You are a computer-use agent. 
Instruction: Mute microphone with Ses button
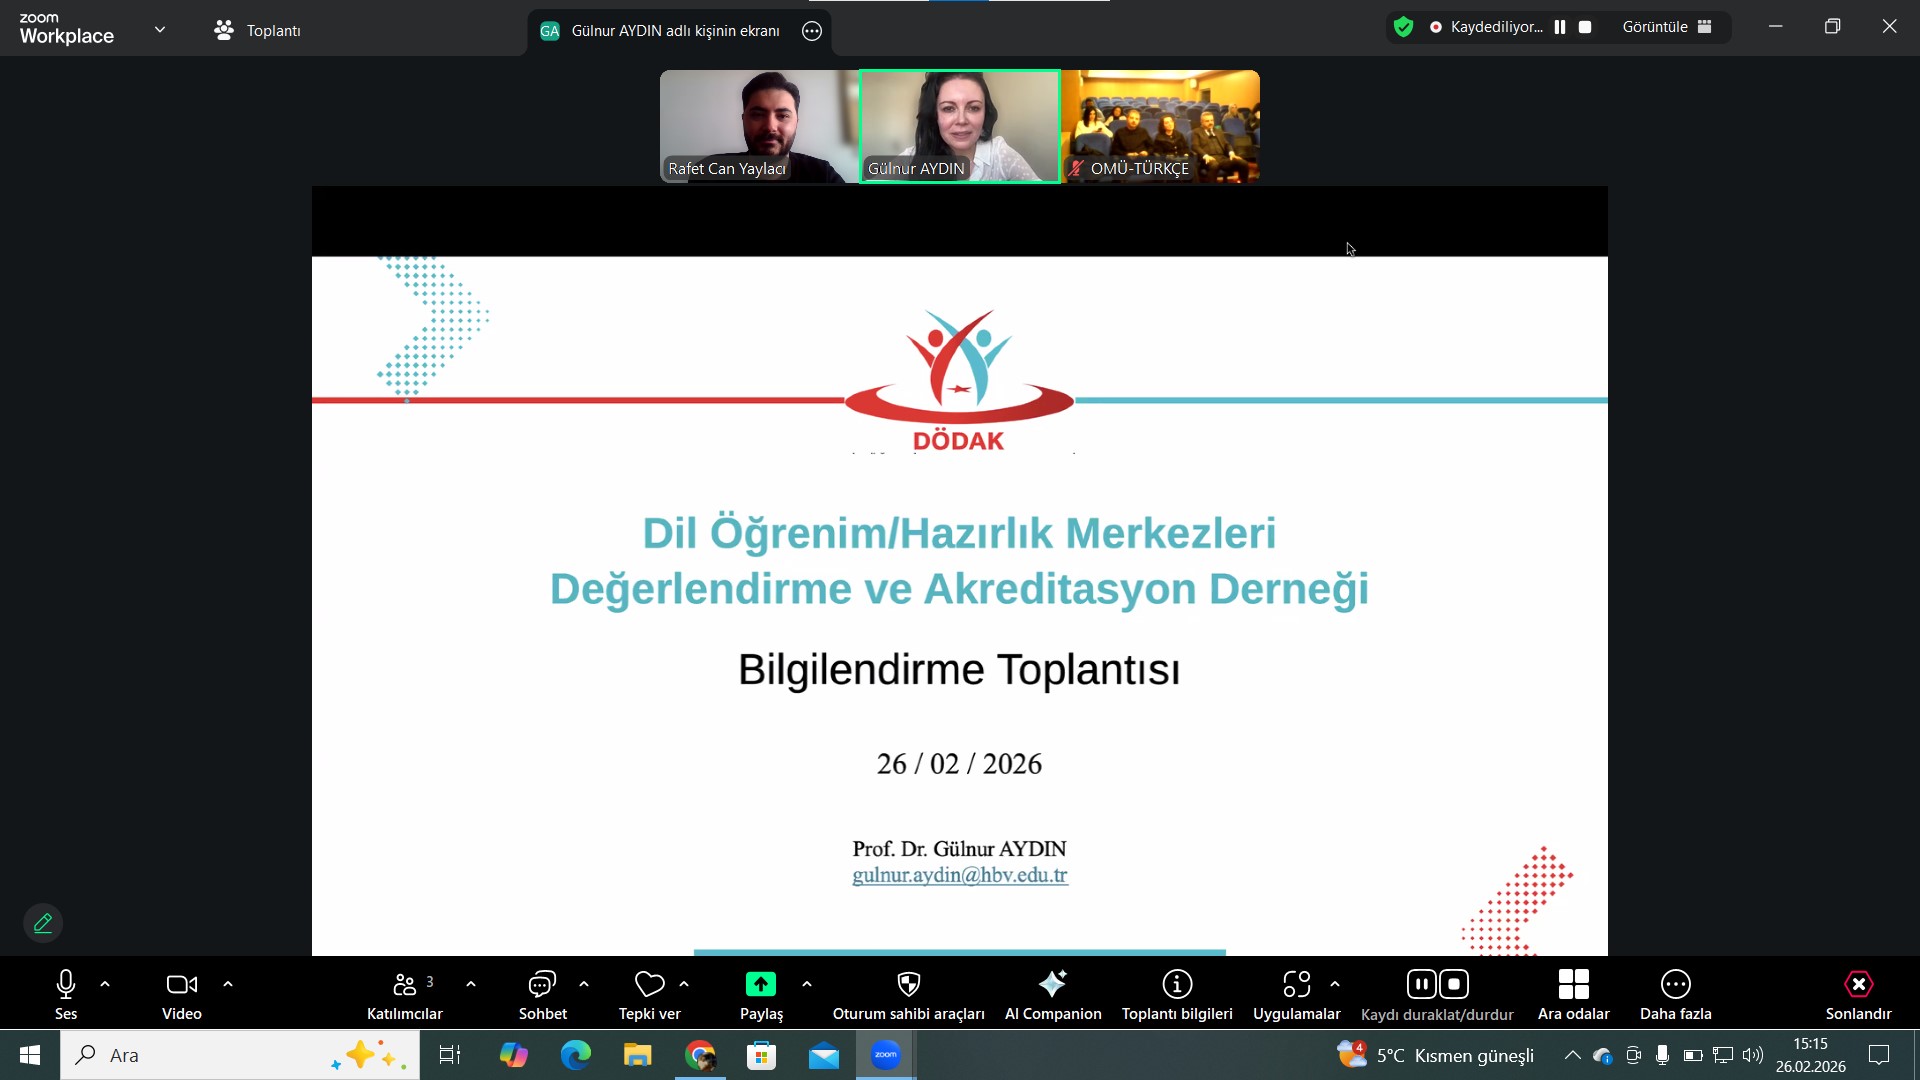[x=66, y=986]
